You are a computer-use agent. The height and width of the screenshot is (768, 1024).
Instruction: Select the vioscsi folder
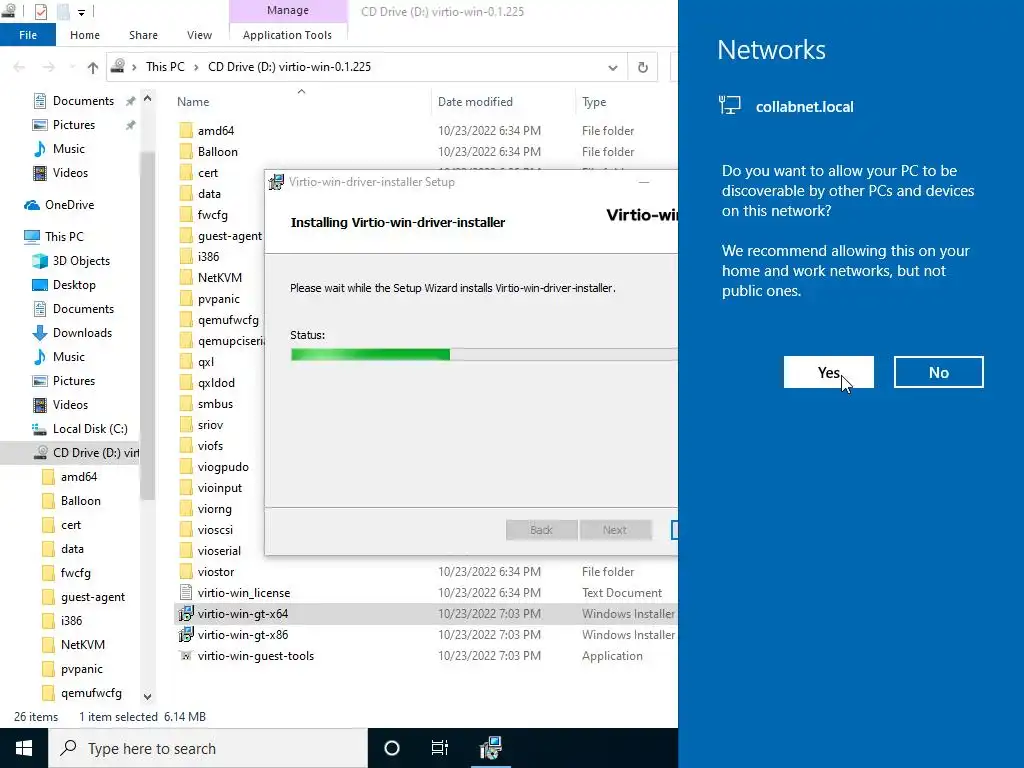215,530
